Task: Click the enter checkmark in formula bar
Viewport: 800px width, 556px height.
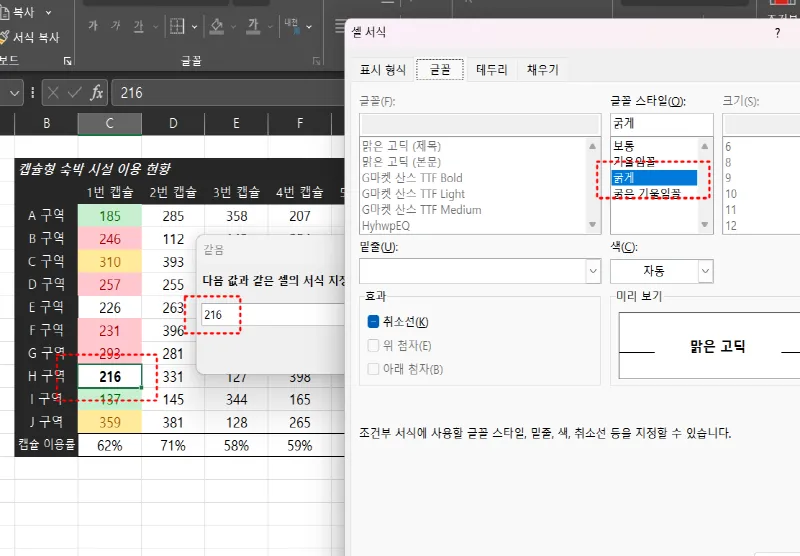Action: tap(74, 93)
